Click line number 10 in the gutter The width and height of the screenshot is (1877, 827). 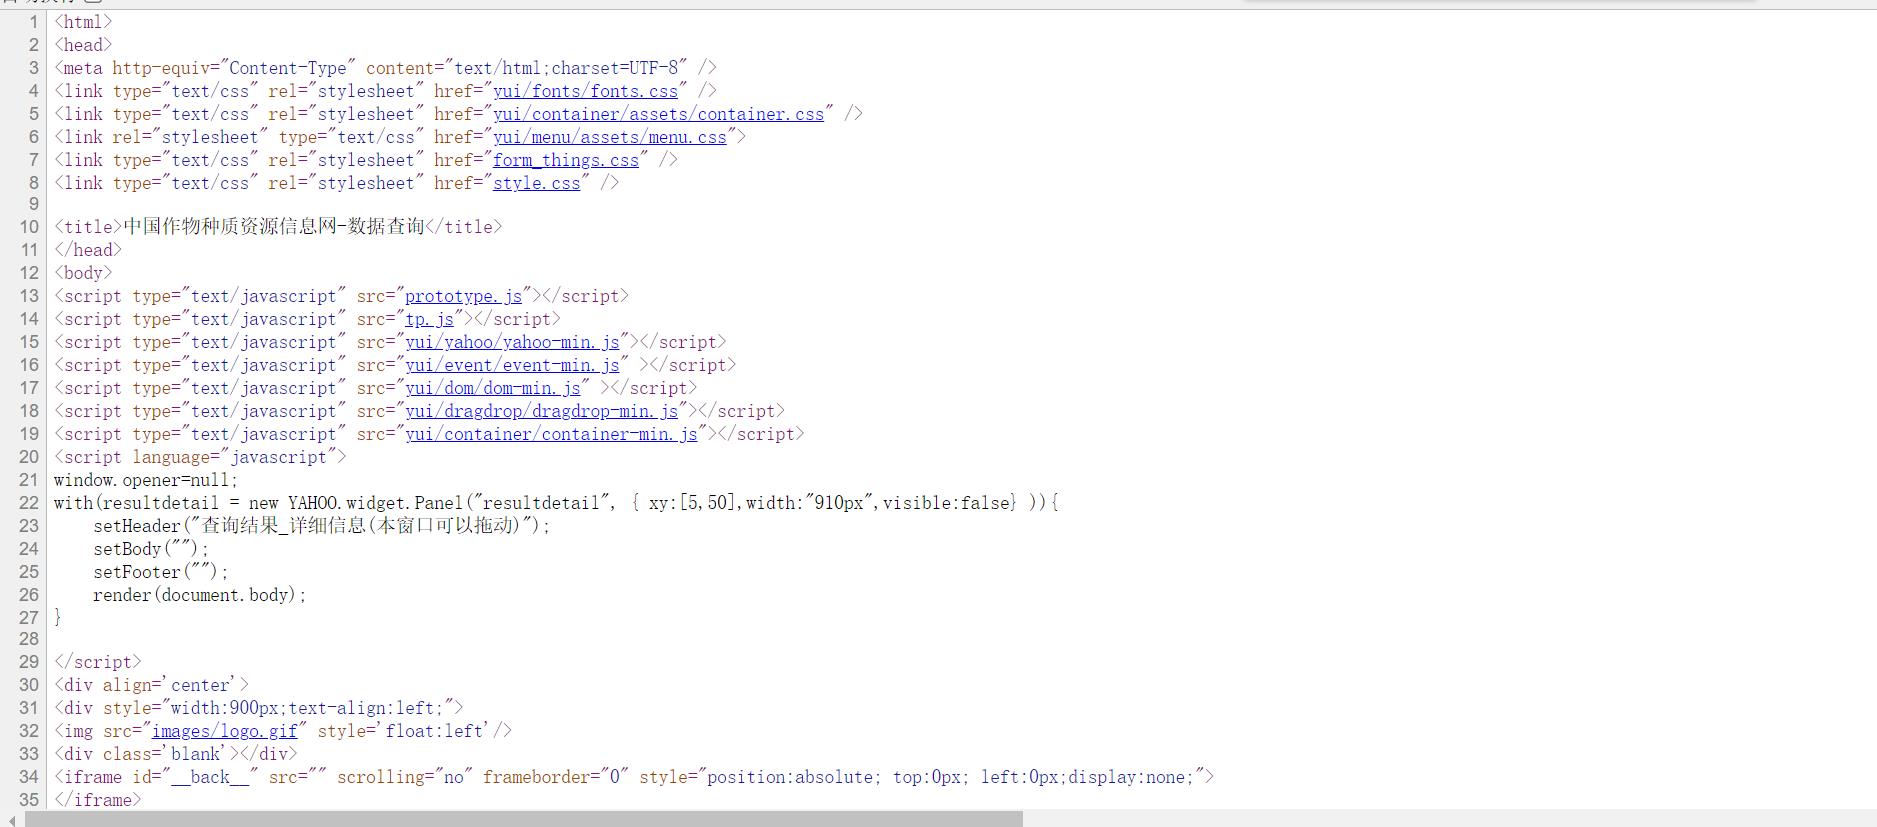29,227
